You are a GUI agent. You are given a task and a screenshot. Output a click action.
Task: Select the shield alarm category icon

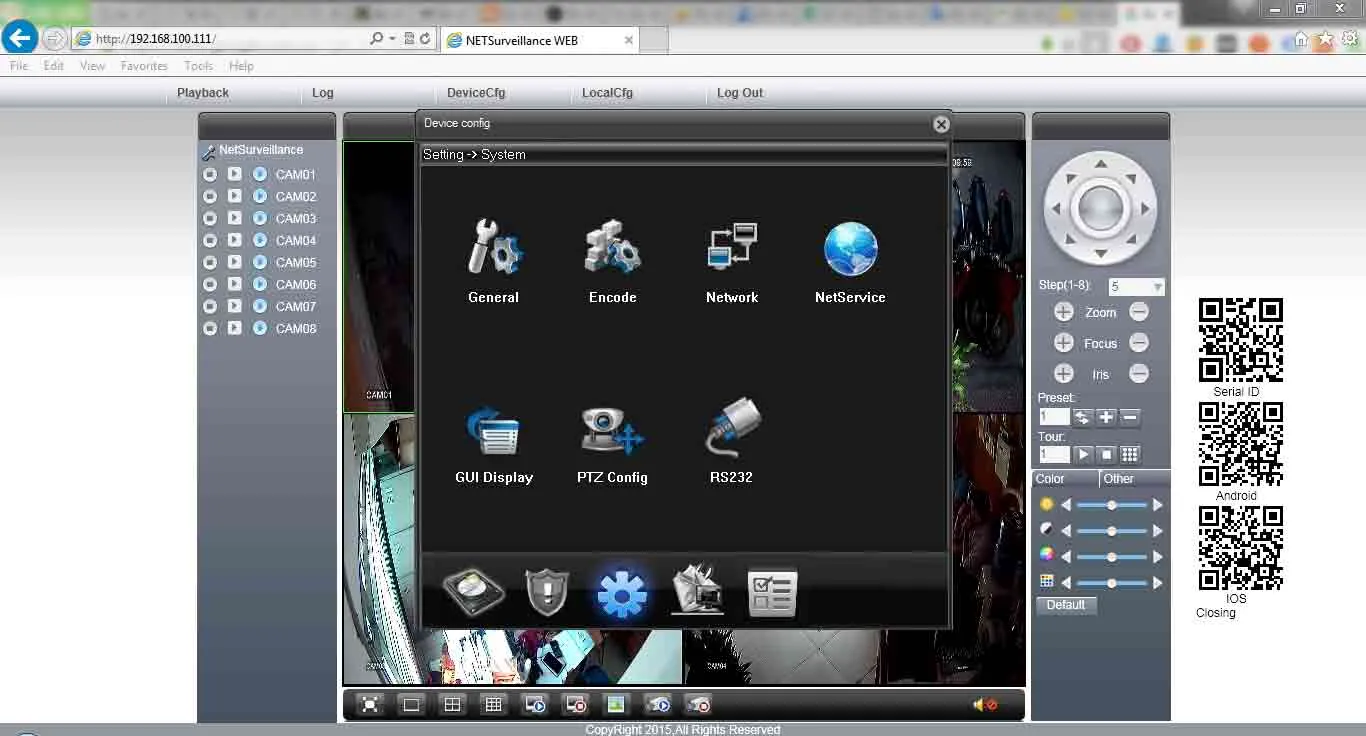click(x=545, y=591)
